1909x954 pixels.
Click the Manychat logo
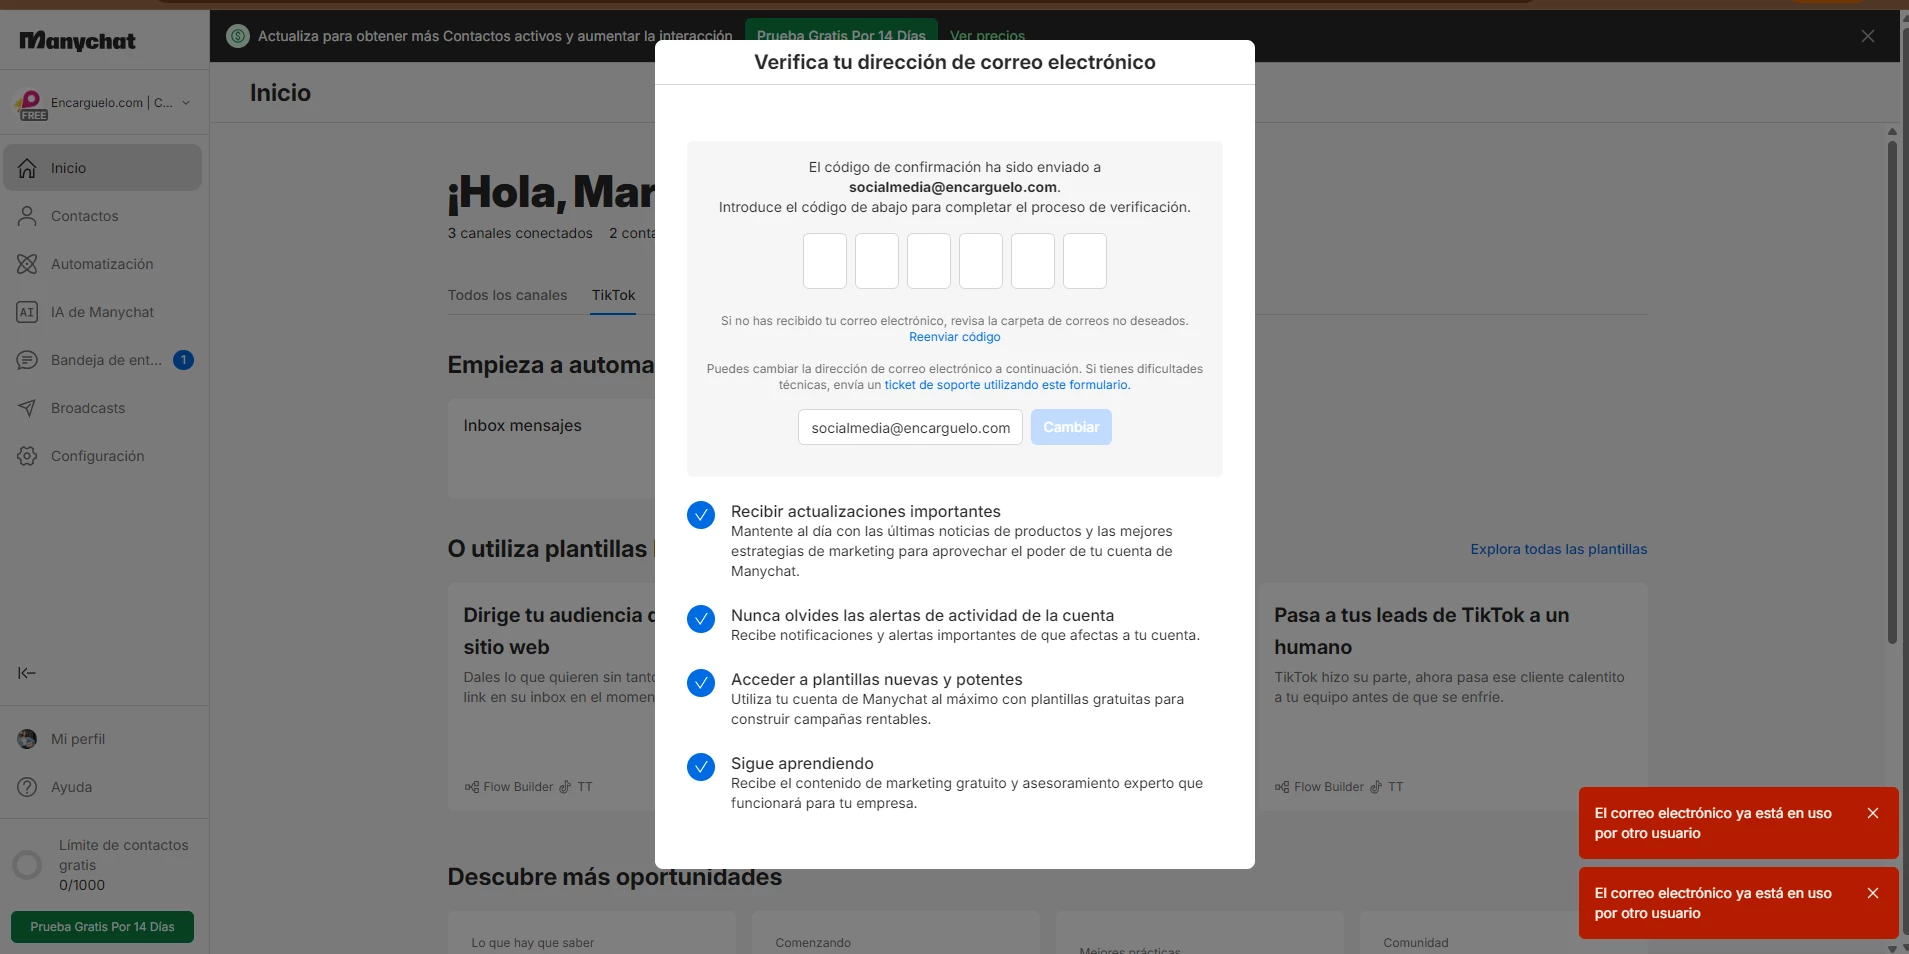click(x=78, y=41)
